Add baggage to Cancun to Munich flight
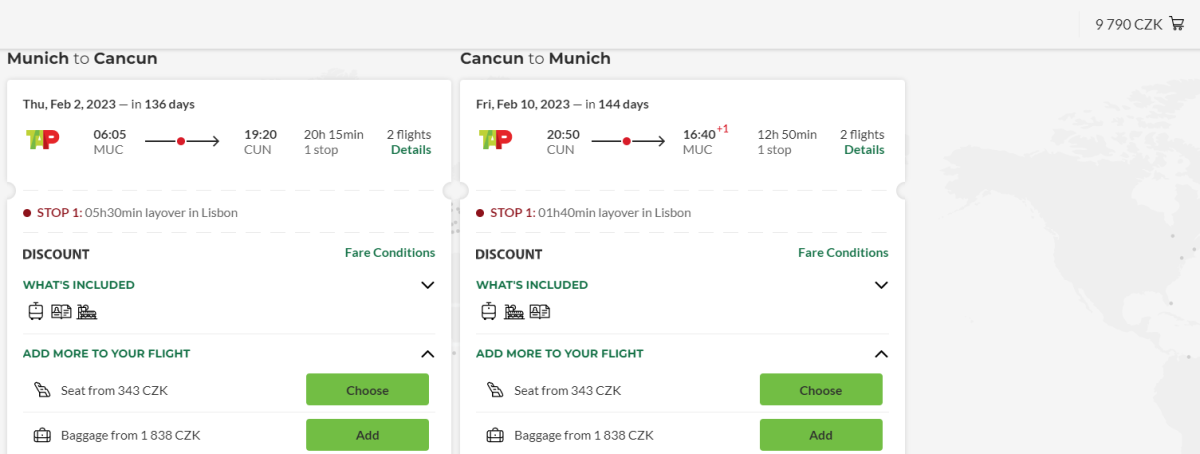This screenshot has width=1200, height=454. coord(820,435)
